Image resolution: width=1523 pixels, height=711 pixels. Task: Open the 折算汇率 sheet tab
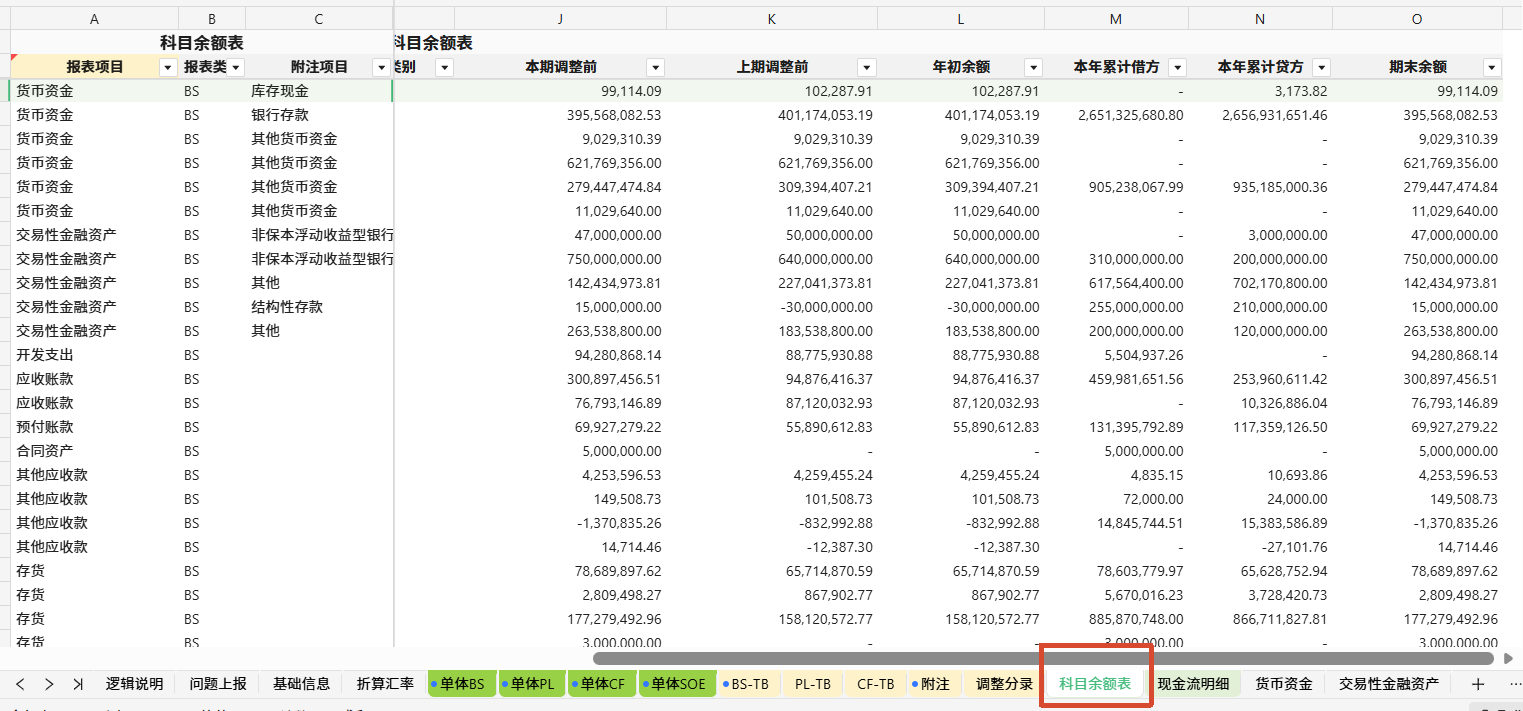pos(385,684)
